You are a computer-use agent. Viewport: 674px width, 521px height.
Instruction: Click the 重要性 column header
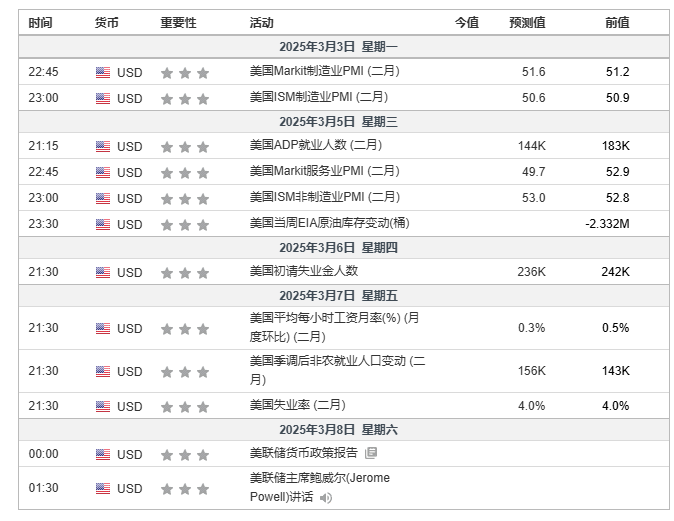coord(178,22)
